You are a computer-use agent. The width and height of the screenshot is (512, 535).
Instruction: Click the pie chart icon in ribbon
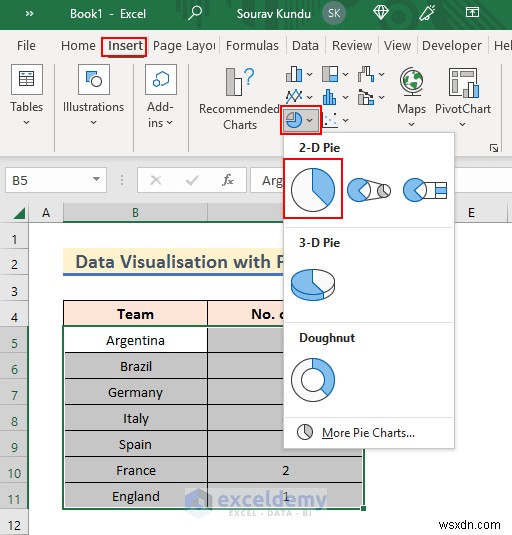(x=294, y=120)
